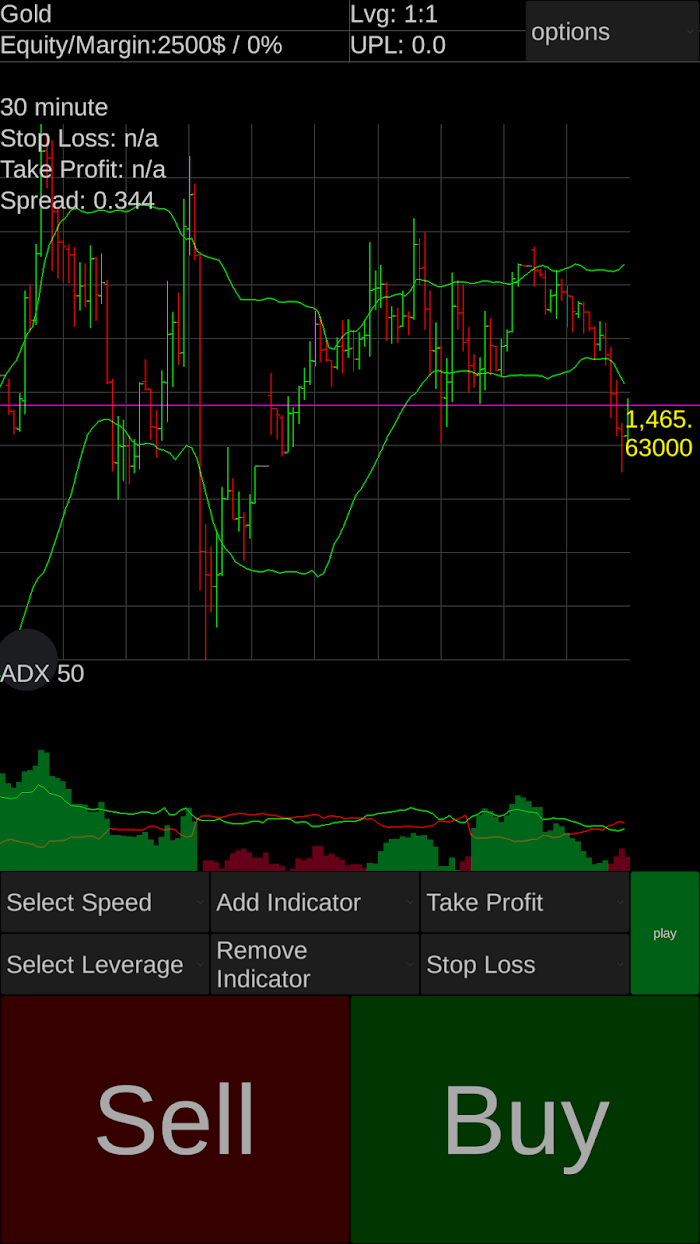Open the options dropdown menu
Image resolution: width=700 pixels, height=1244 pixels.
(x=611, y=32)
